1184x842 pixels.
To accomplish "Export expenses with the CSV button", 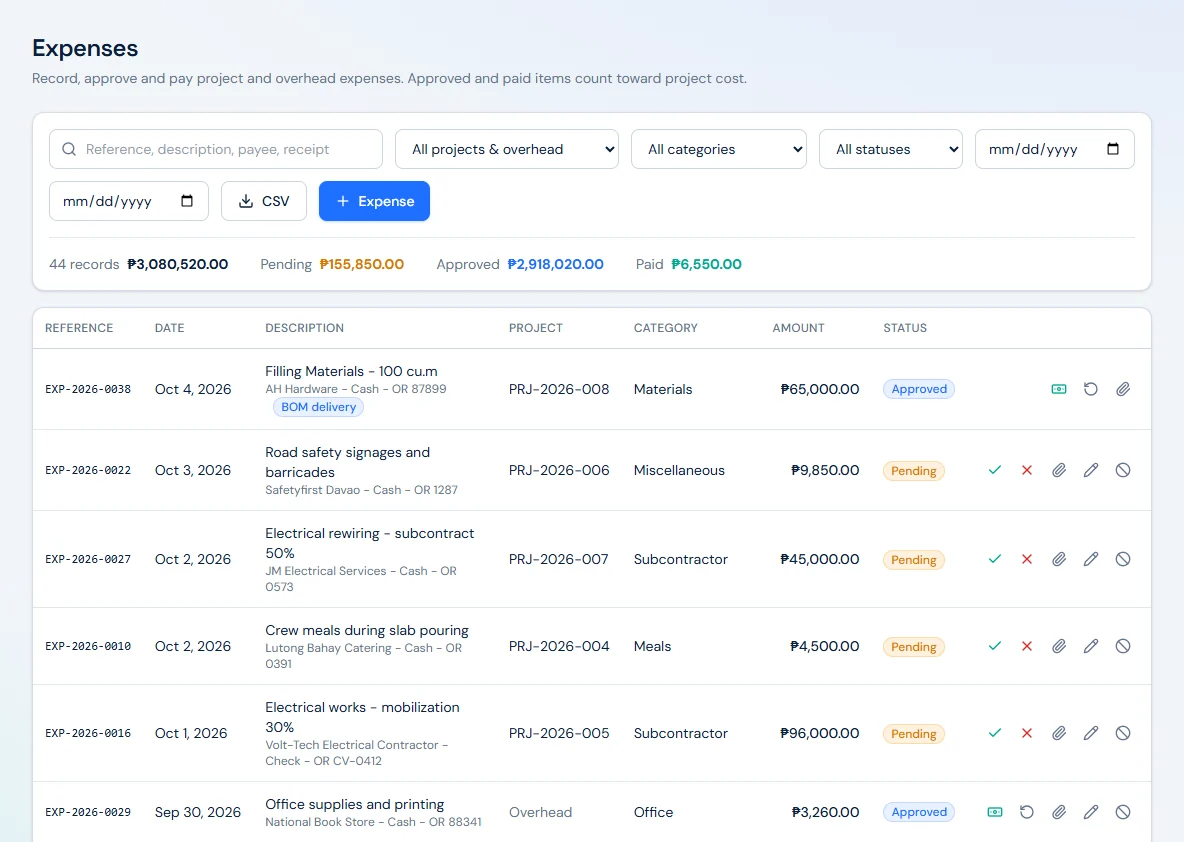I will 264,201.
